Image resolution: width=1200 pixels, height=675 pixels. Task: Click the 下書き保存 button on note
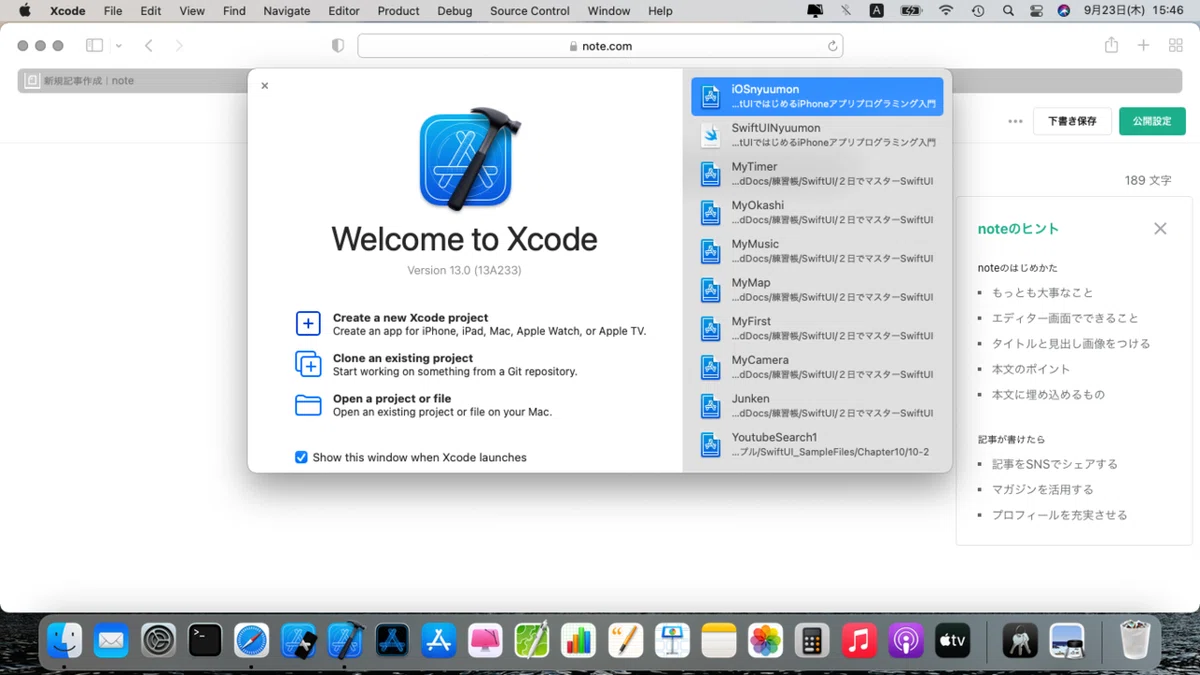[x=1072, y=121]
